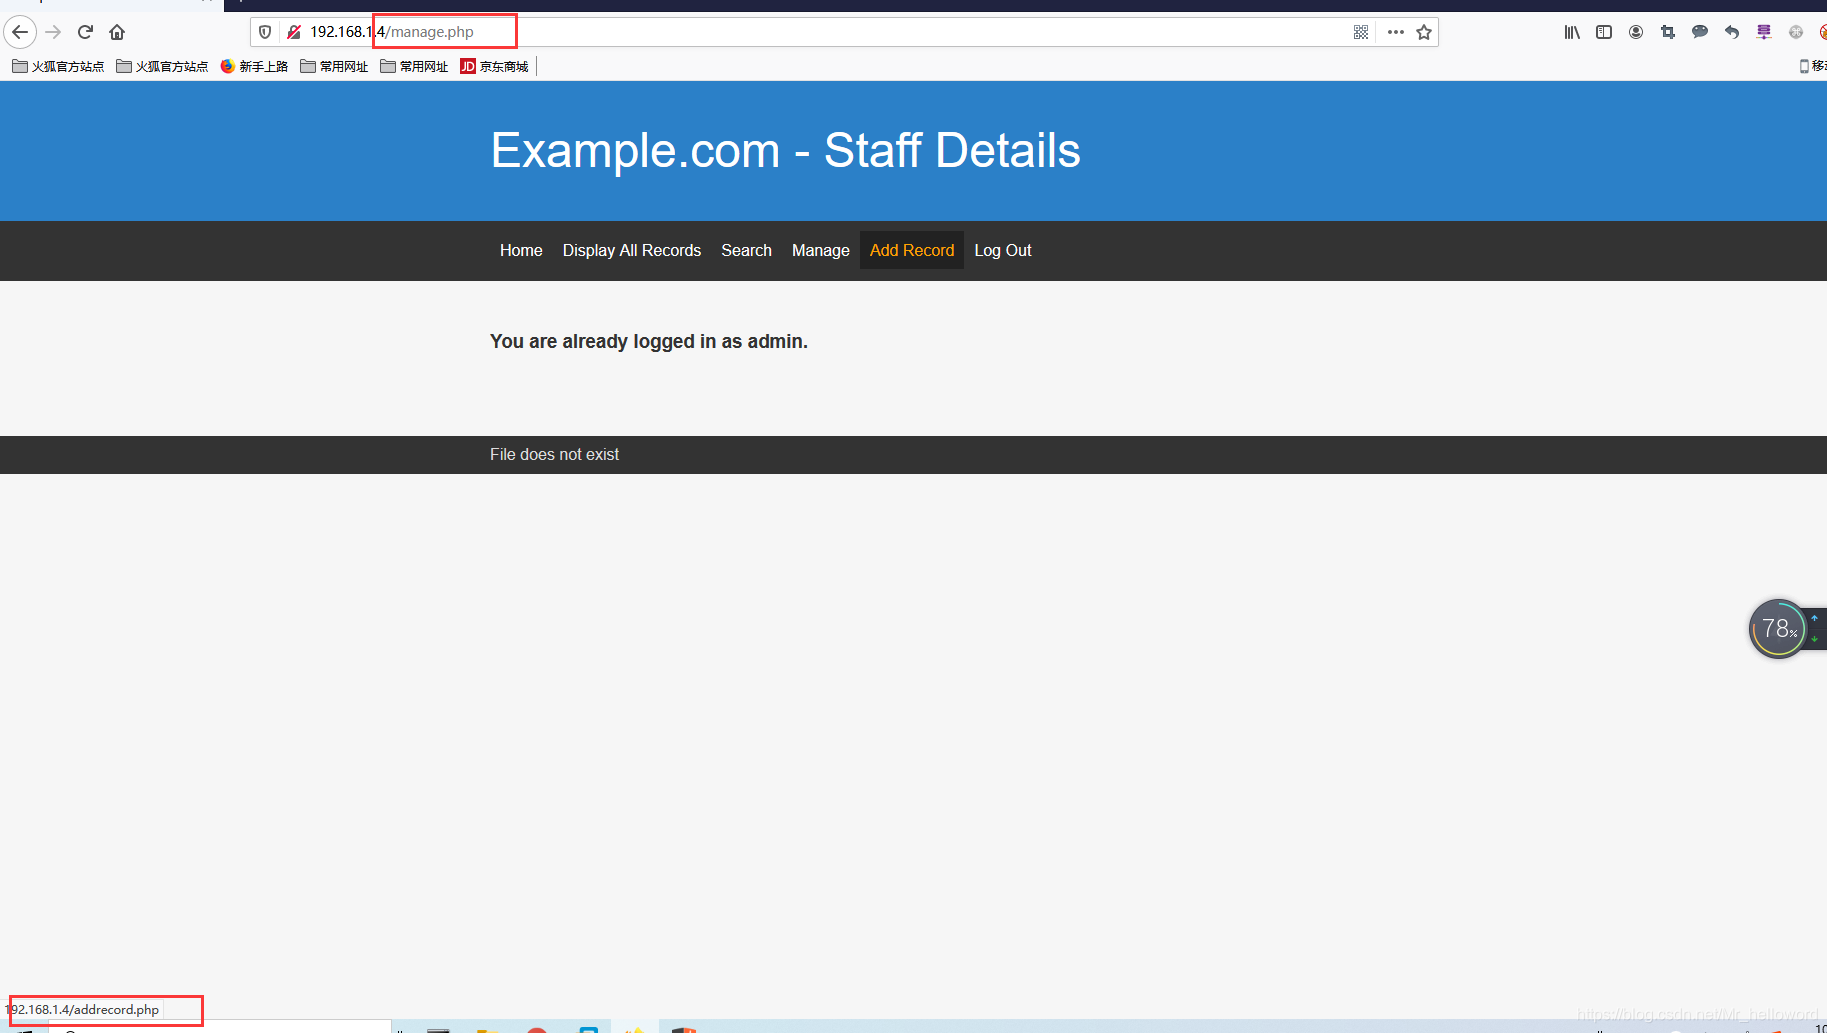Click the Example.com - Staff Details heading
Image resolution: width=1827 pixels, height=1033 pixels.
click(785, 151)
